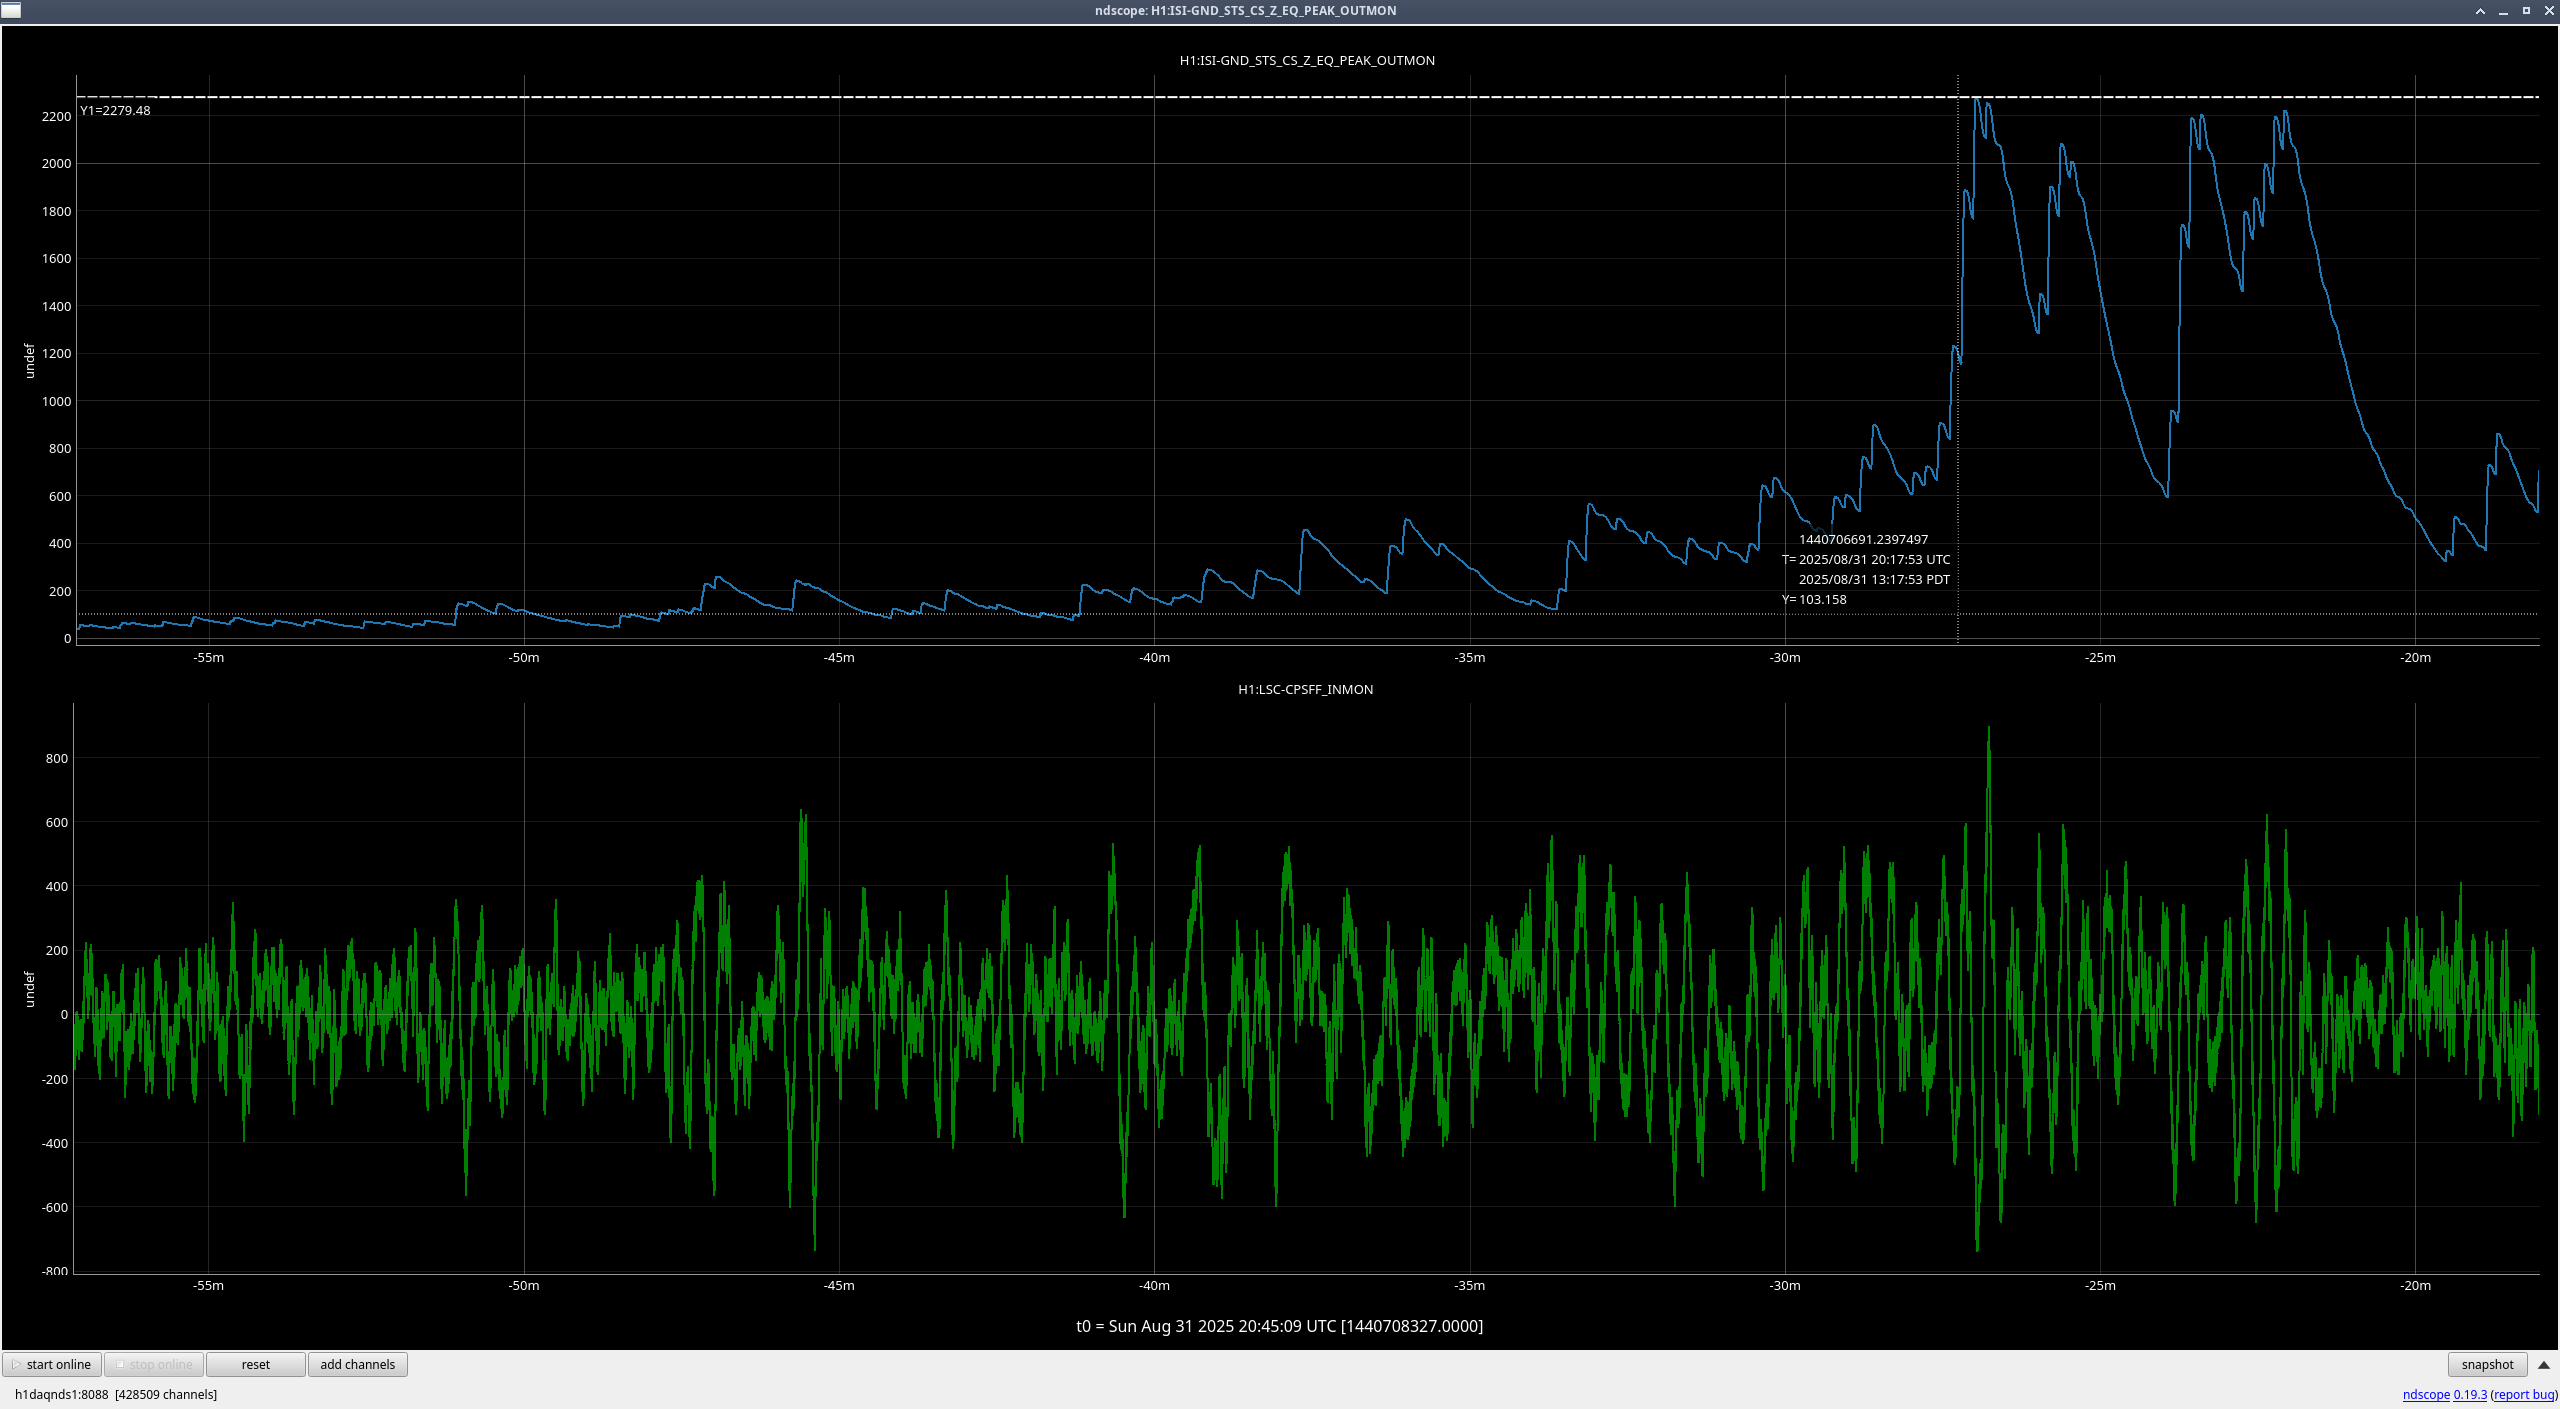2560x1409 pixels.
Task: Click the H1:ISI-GND_STS_CS_Z_EQ_PEAK_OUTMON plot title
Action: click(1307, 60)
